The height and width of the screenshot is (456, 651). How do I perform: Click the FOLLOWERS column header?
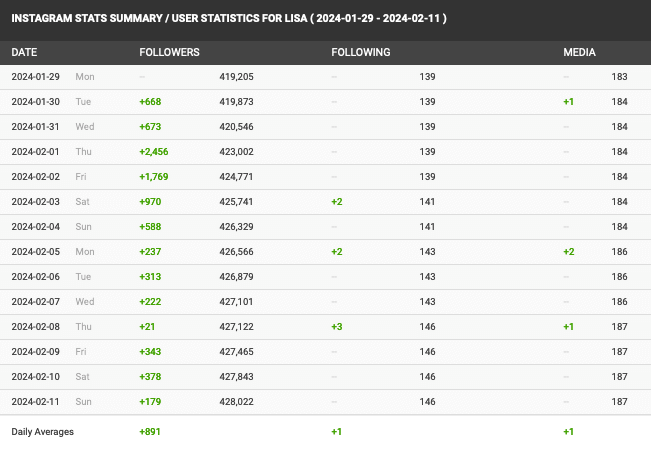(169, 52)
